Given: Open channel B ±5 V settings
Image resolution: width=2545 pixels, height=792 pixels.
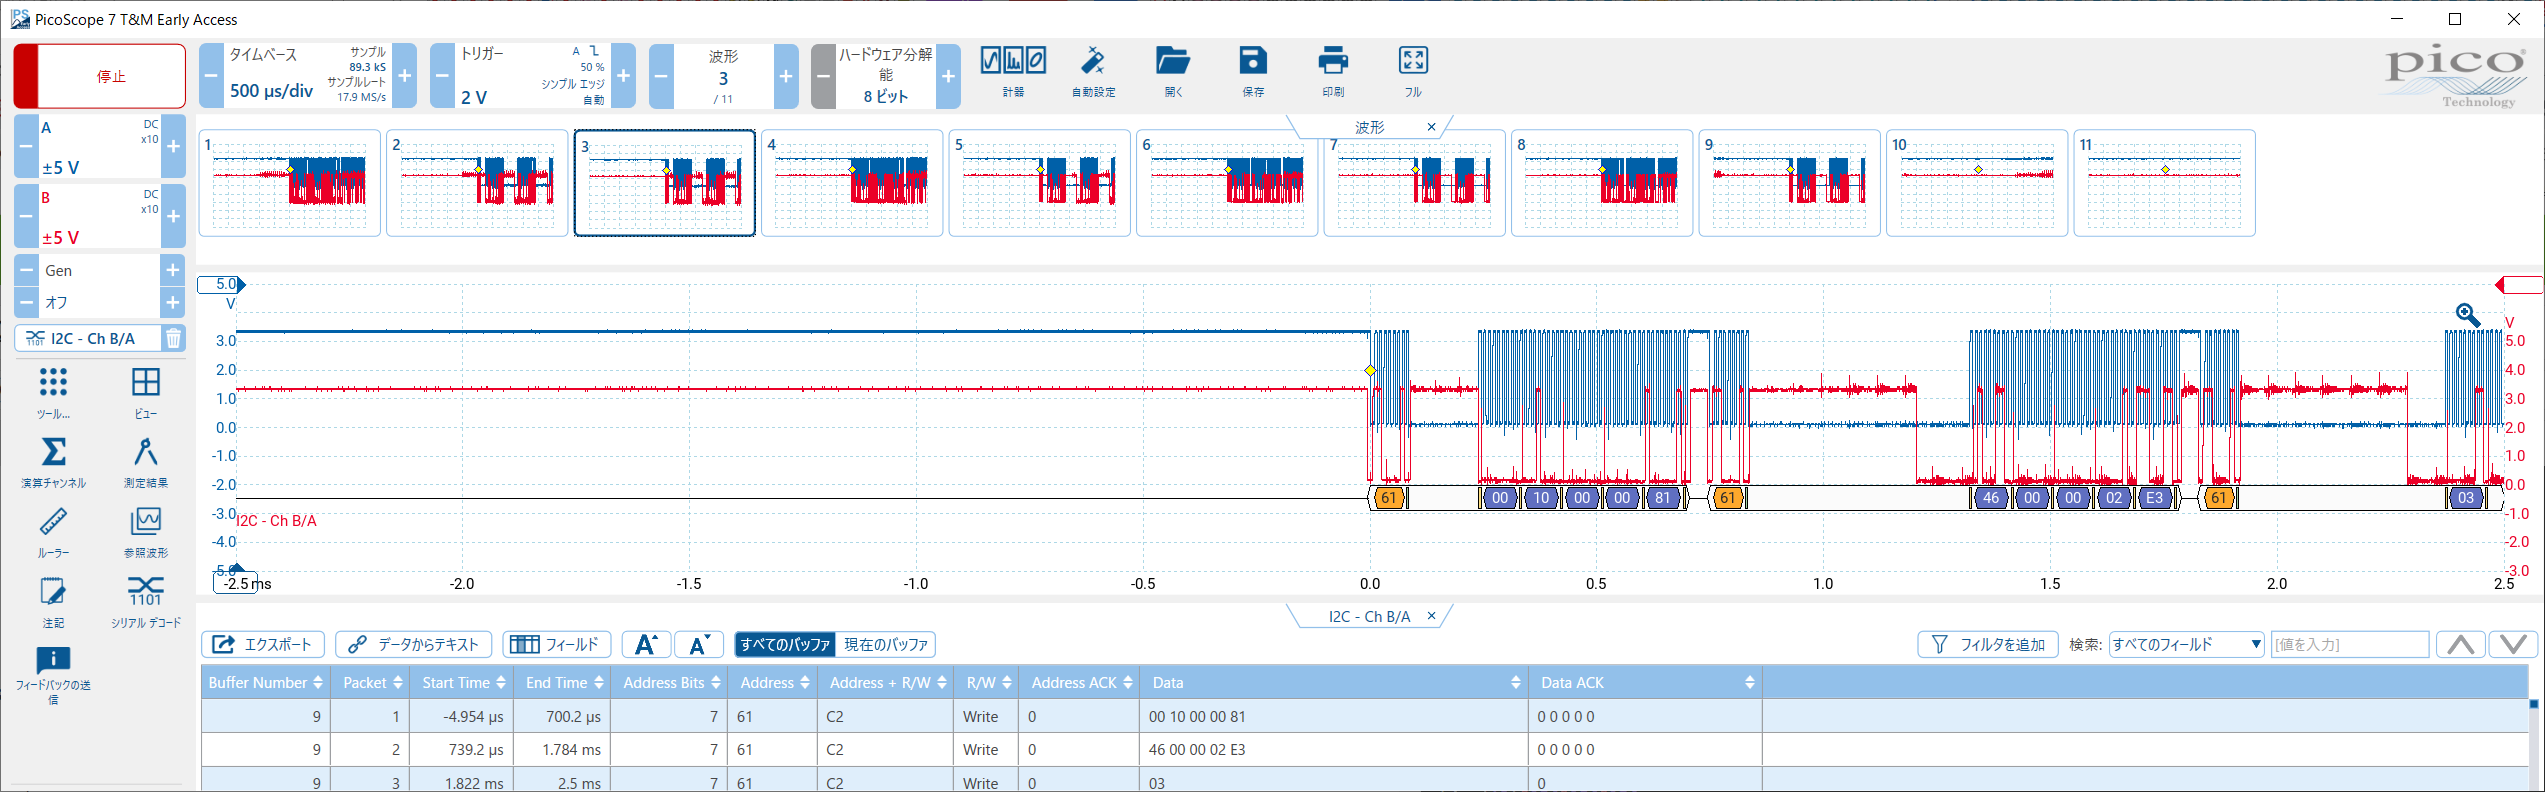Looking at the screenshot, I should point(99,216).
